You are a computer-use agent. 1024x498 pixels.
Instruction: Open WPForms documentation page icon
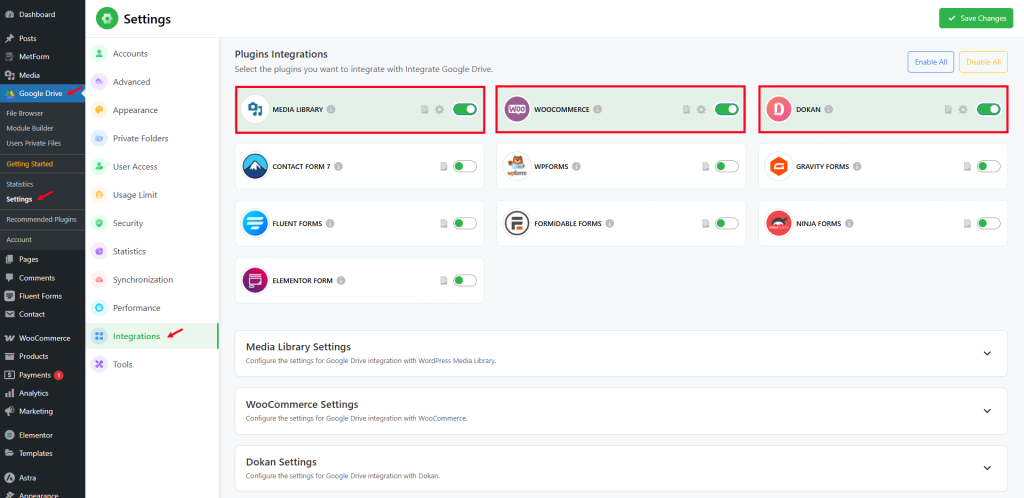click(705, 166)
